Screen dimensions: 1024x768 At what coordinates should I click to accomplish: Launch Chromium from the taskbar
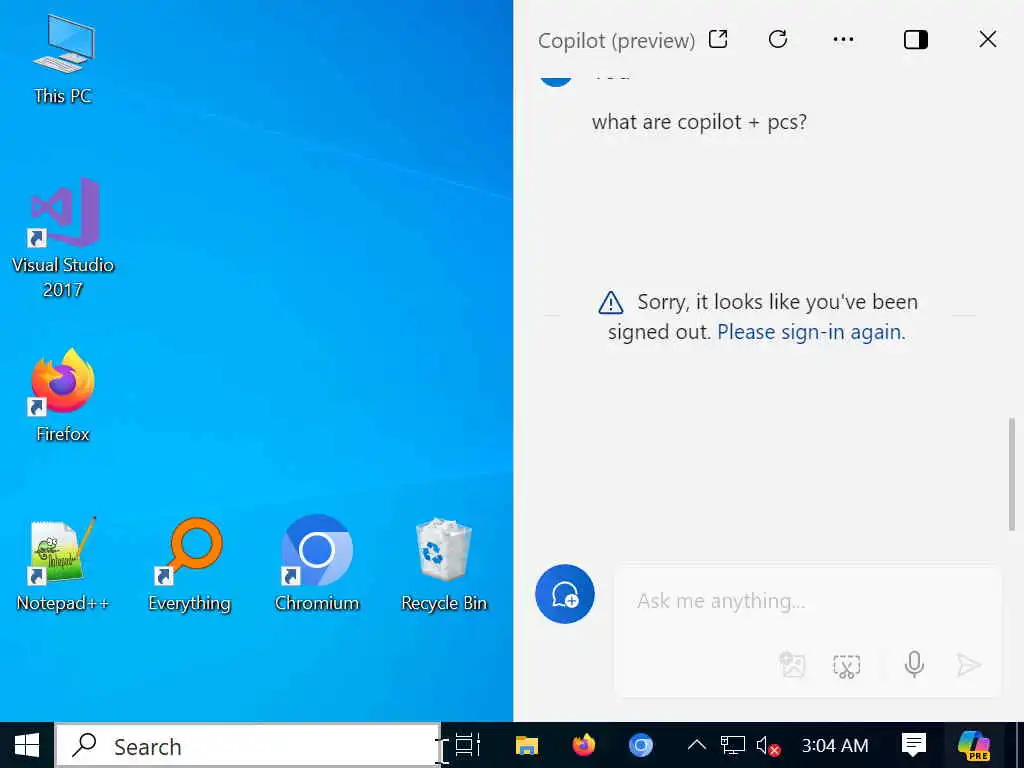click(x=641, y=745)
